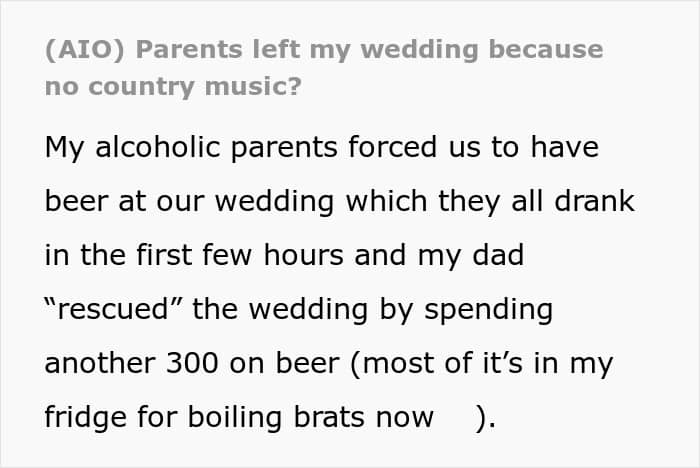This screenshot has height=468, width=700.
Task: Click the word "spending" in the body
Action: click(488, 309)
